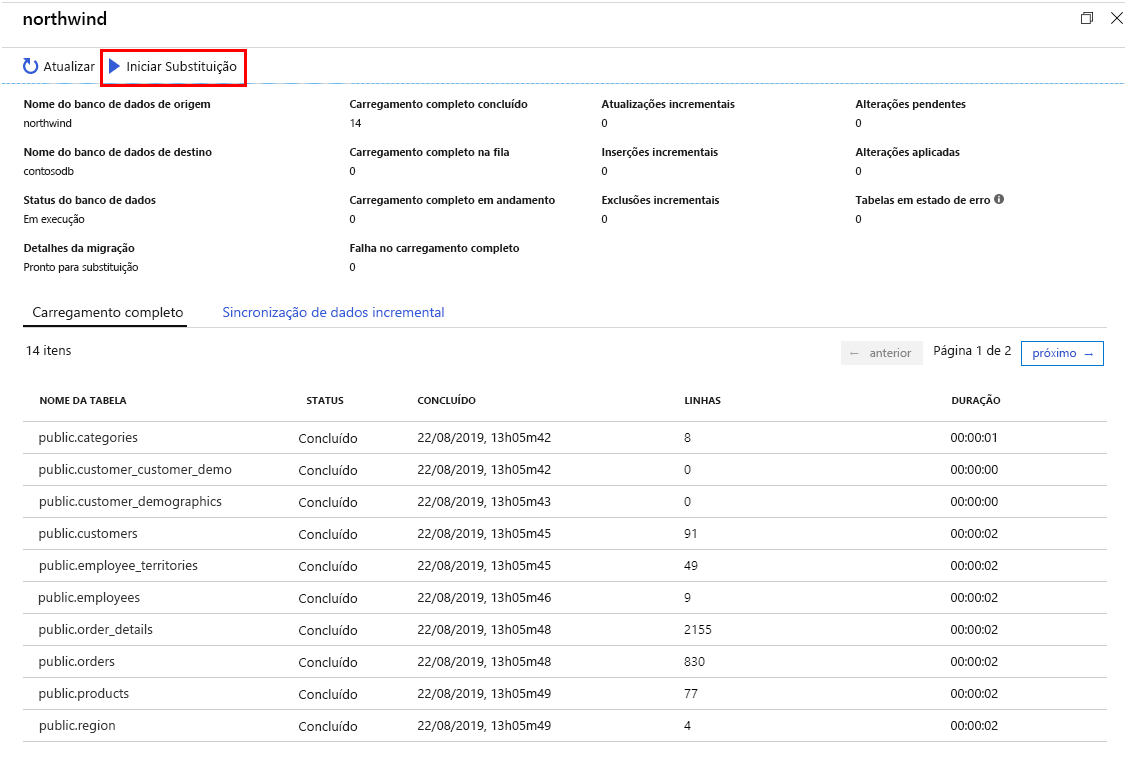
Task: Click Exclusões incrementais label
Action: (x=660, y=200)
